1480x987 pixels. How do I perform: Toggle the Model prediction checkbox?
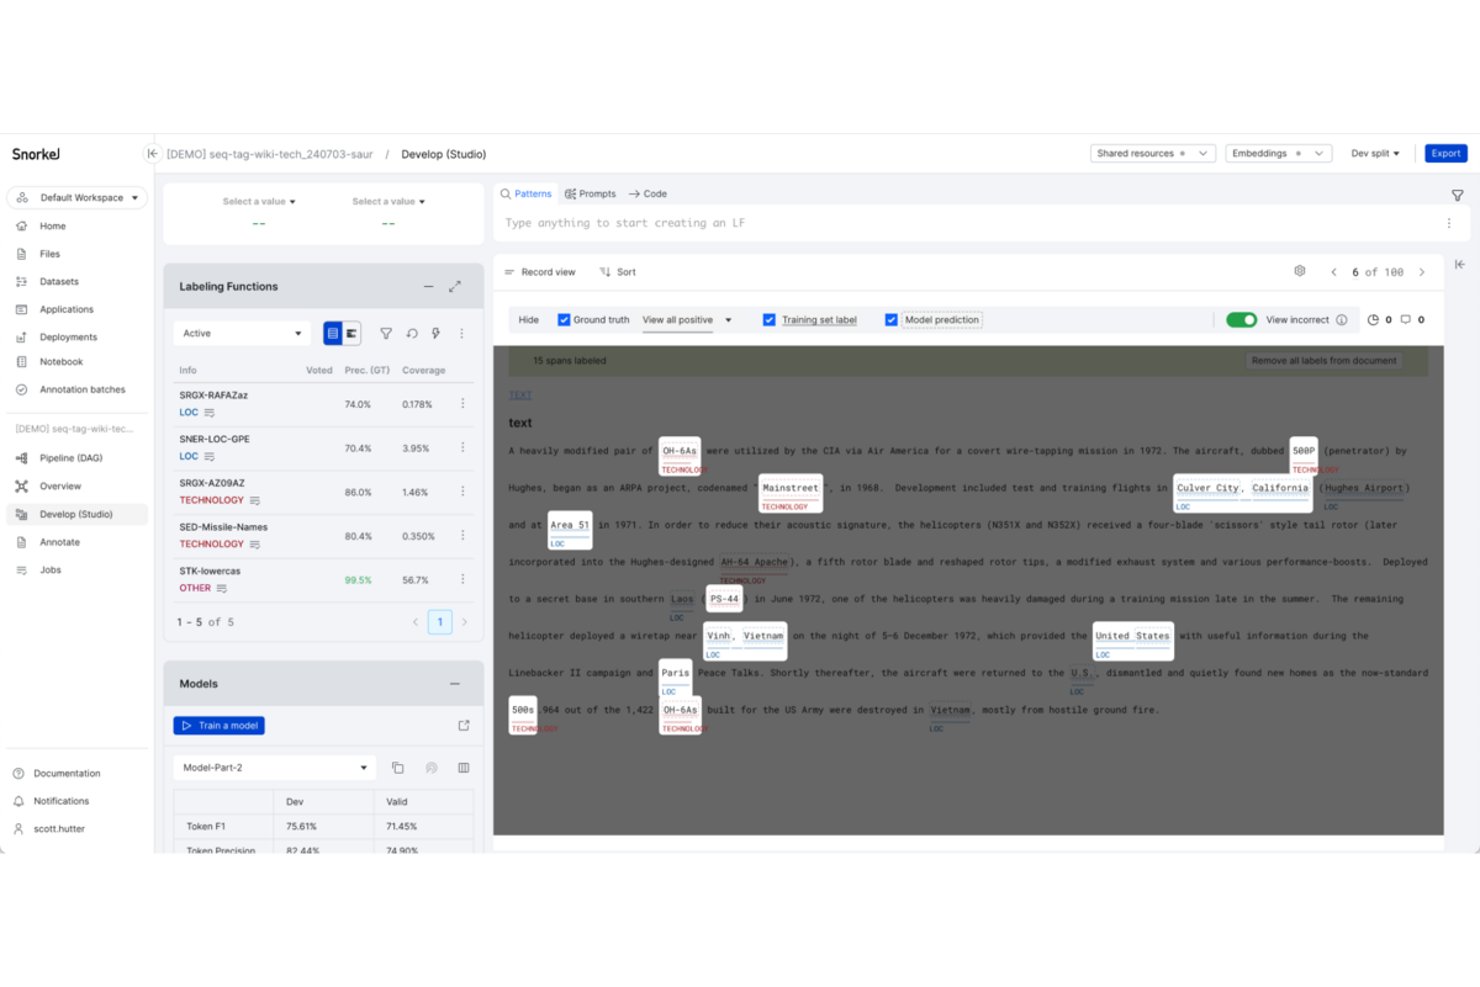coord(891,320)
